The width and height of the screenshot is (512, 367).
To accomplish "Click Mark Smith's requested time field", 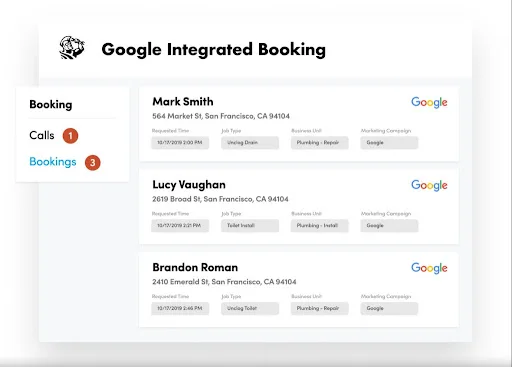I will pyautogui.click(x=180, y=143).
